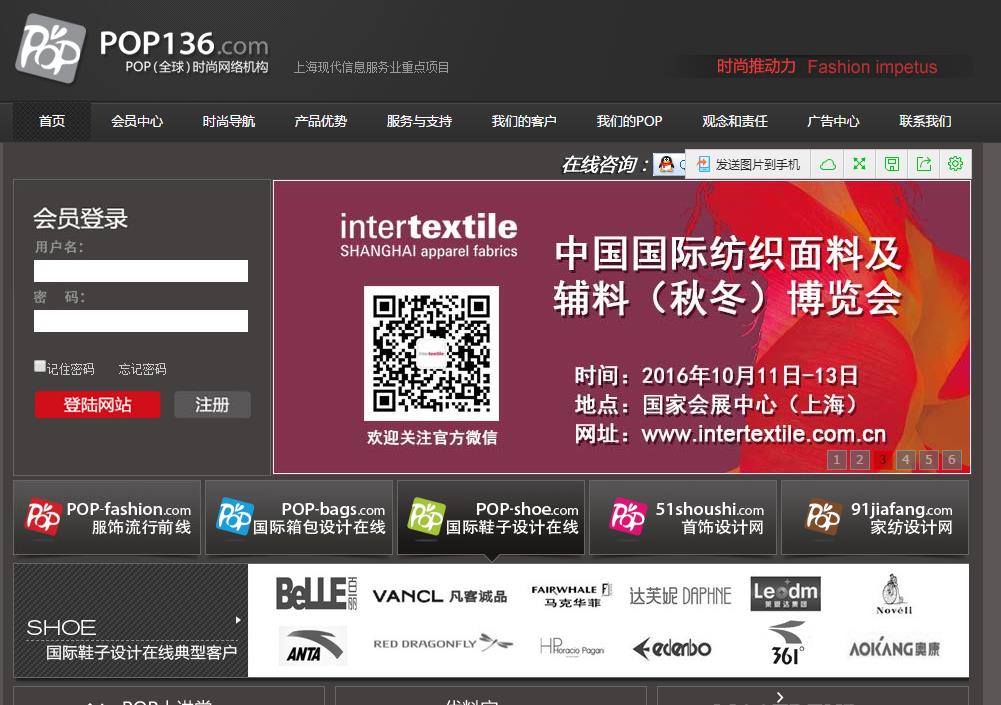
Task: Click the green share icon
Action: click(924, 164)
